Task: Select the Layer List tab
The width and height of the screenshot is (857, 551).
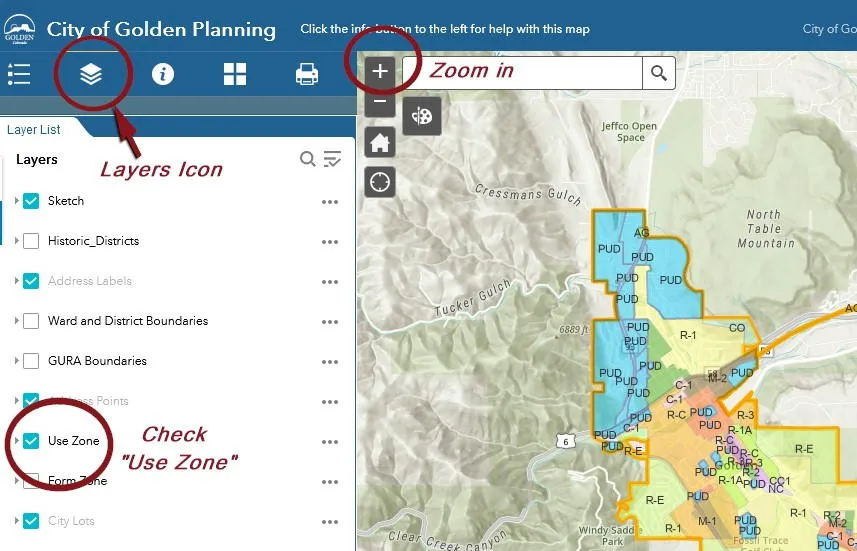Action: pyautogui.click(x=34, y=130)
